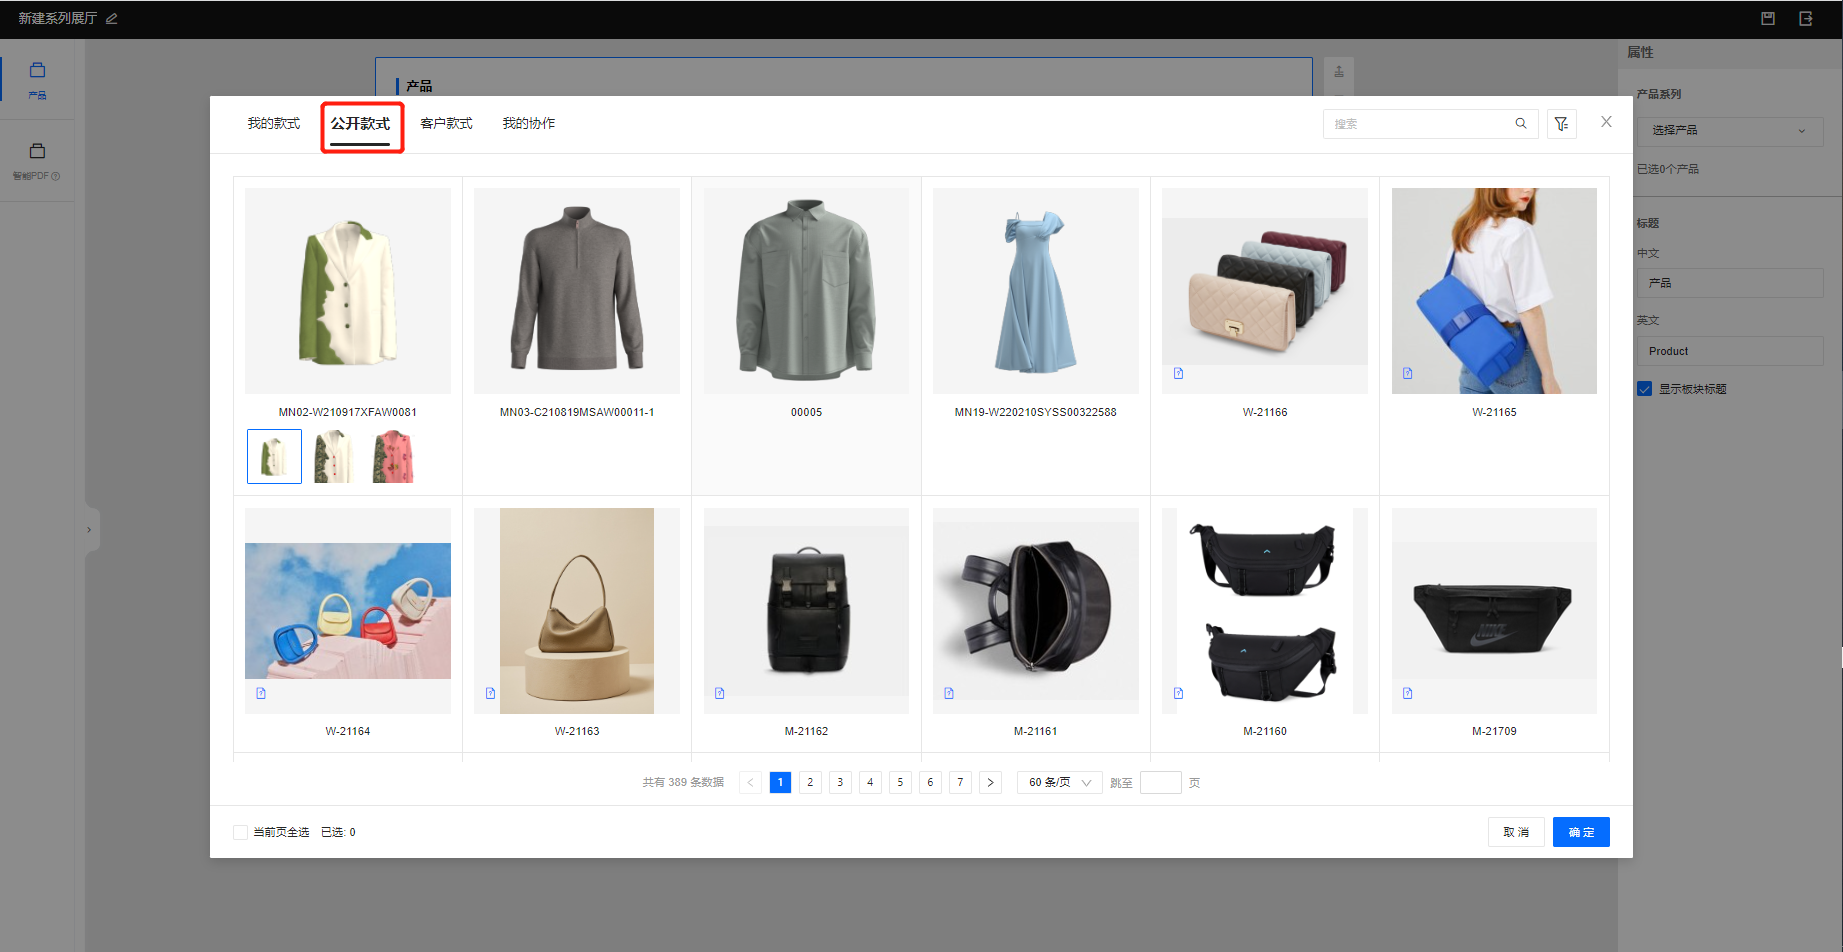Switch to the 我的款式 tab
Viewport: 1843px width, 952px height.
coord(273,124)
